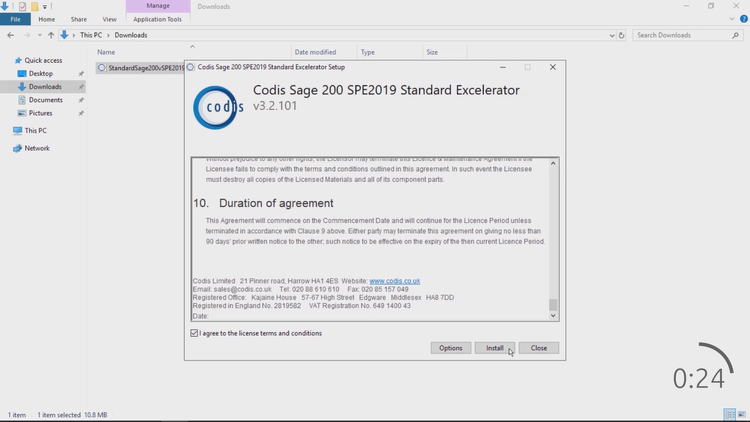Select the Manage contextual tab
The width and height of the screenshot is (750, 422).
coord(158,6)
